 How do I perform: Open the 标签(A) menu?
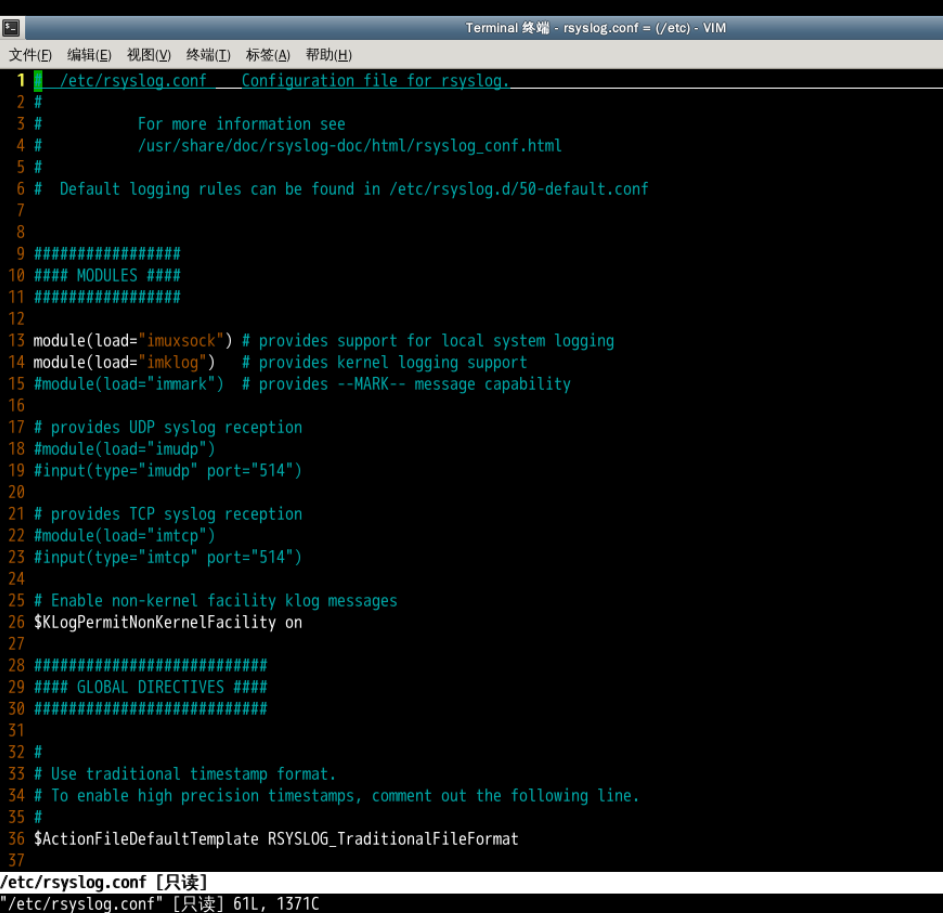(267, 55)
